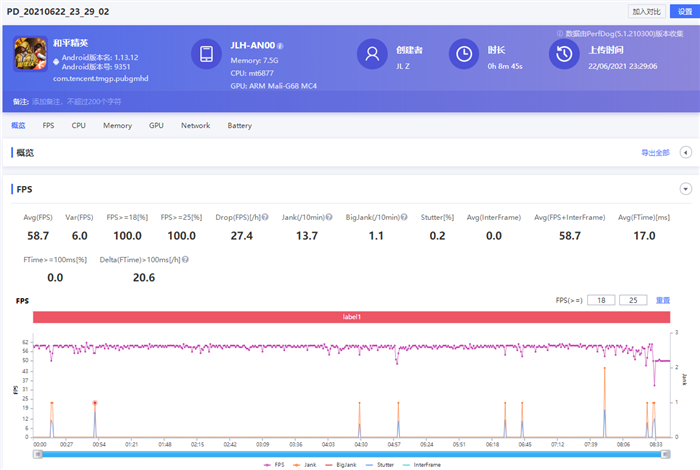Viewport: 700px width, 470px height.
Task: Switch to the Memory tab
Action: (117, 125)
